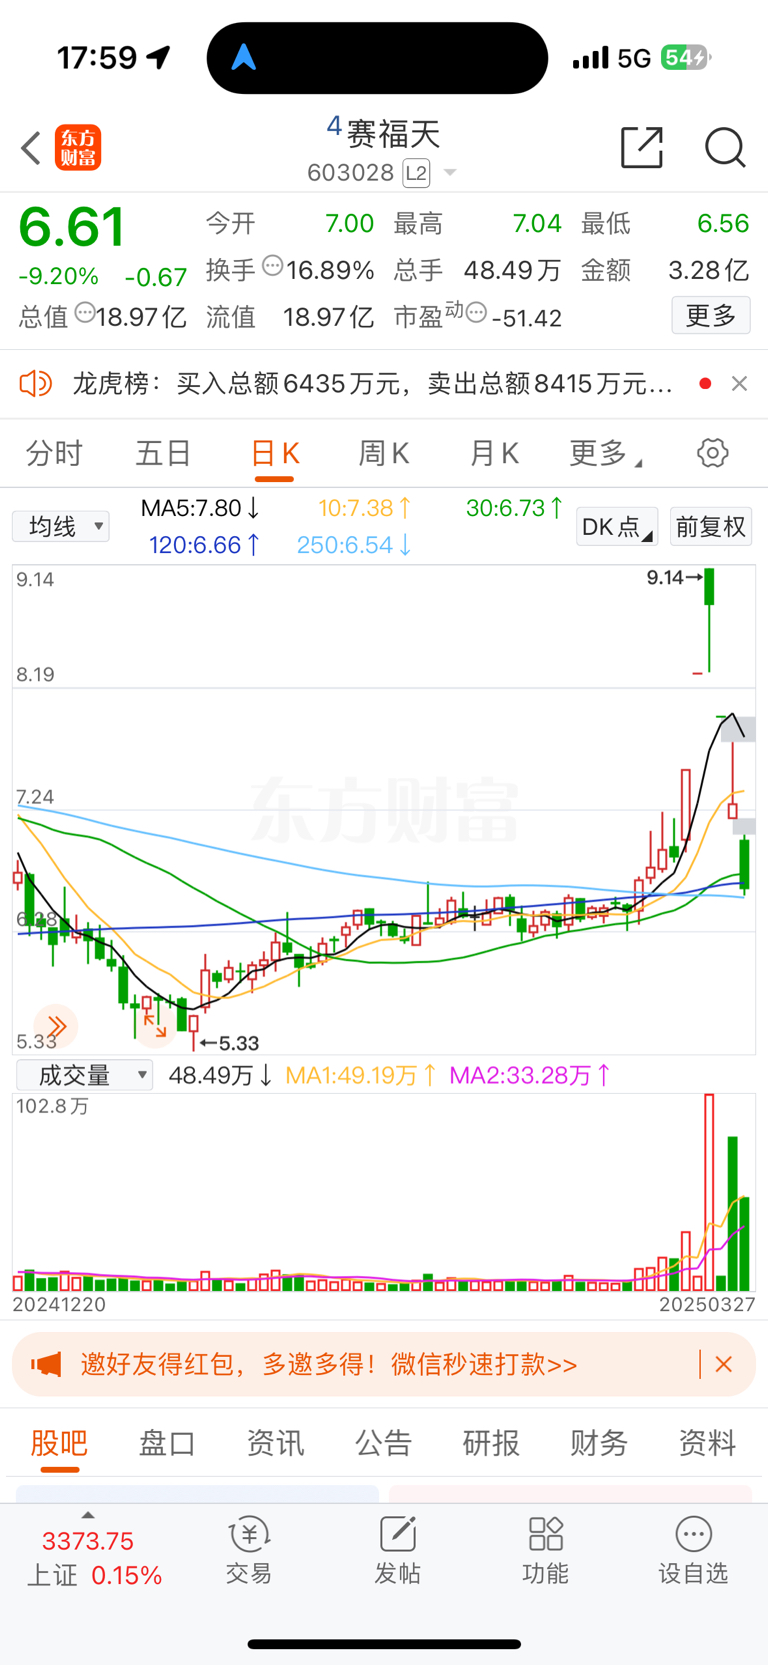The height and width of the screenshot is (1665, 769).
Task: Toggle the DK点 indicator
Action: 617,526
